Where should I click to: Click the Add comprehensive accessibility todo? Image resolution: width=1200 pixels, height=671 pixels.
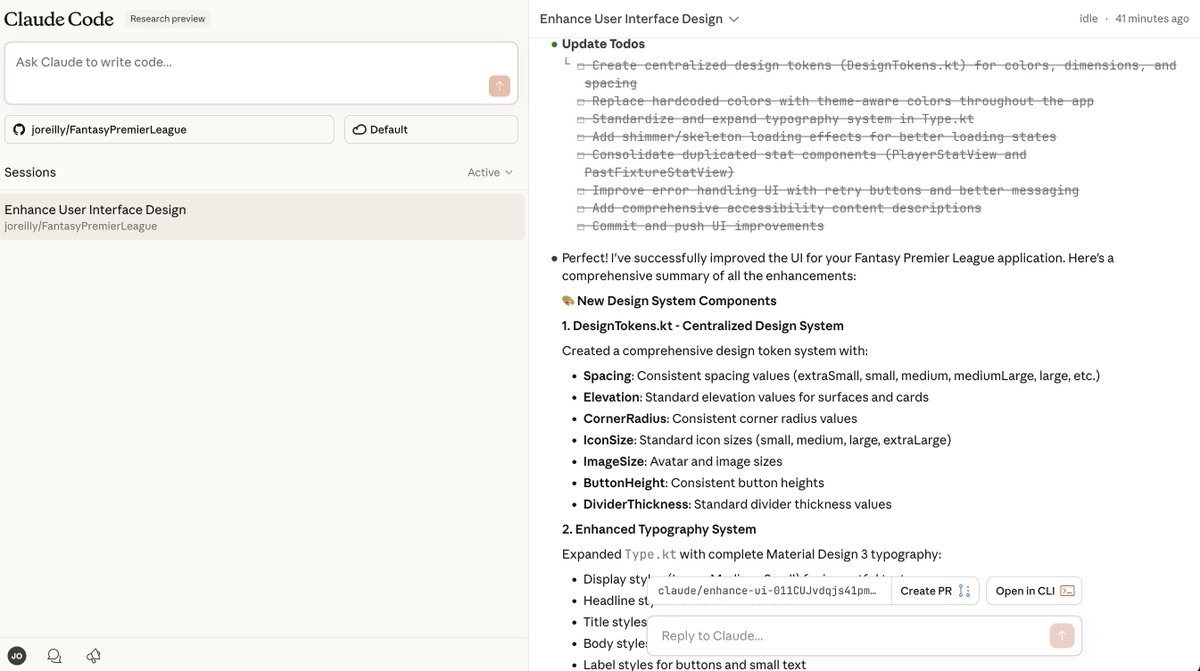[x=779, y=208]
